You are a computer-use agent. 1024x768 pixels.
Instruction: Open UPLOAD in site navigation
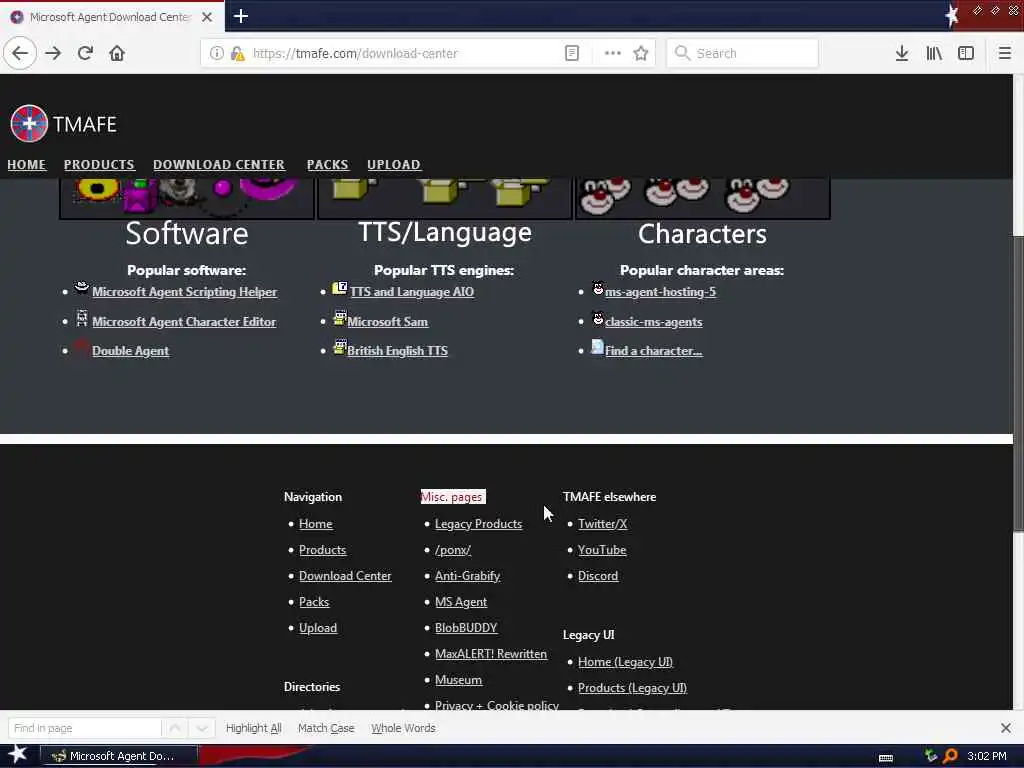click(394, 165)
